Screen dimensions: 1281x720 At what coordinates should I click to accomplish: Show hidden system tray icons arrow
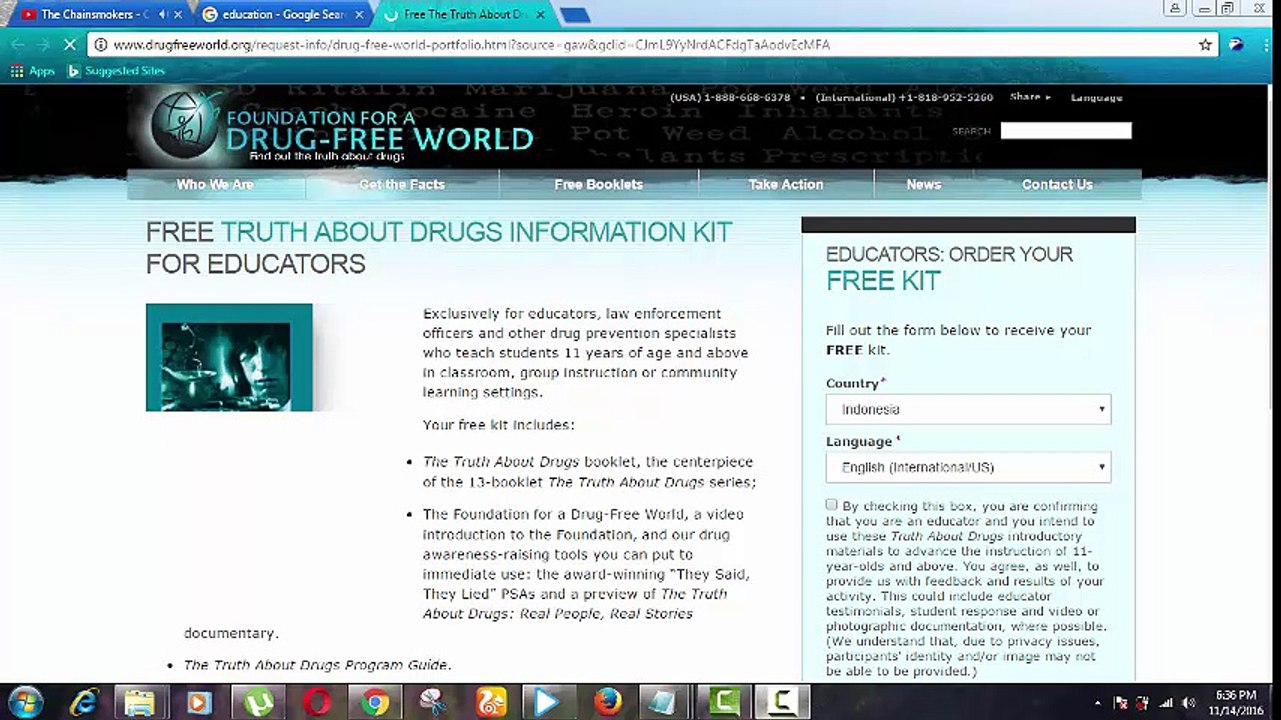pos(1098,703)
